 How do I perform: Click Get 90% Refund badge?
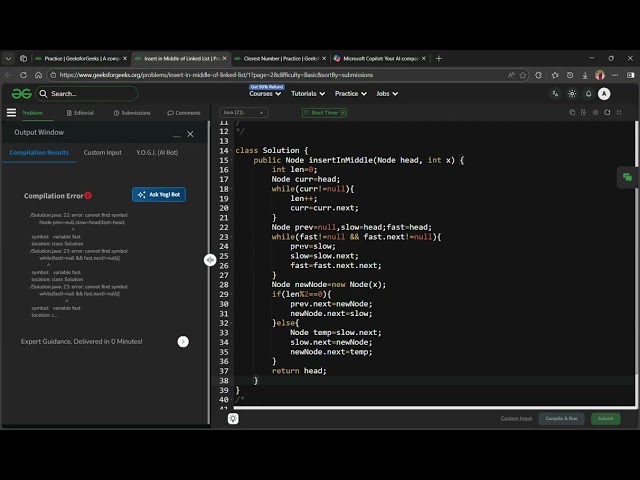click(x=267, y=87)
